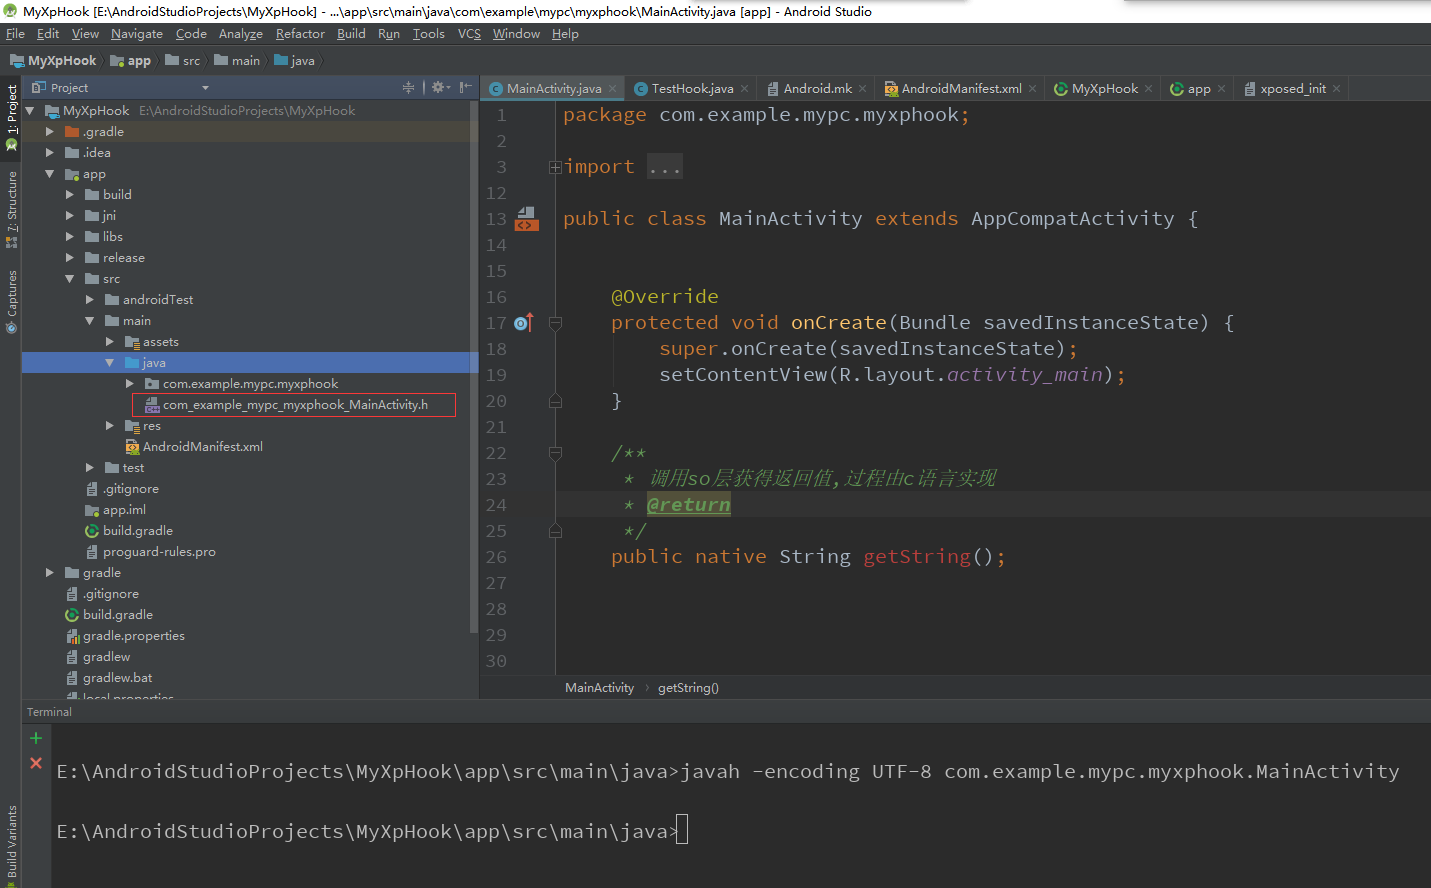
Task: Open the Refactor menu
Action: coord(300,34)
